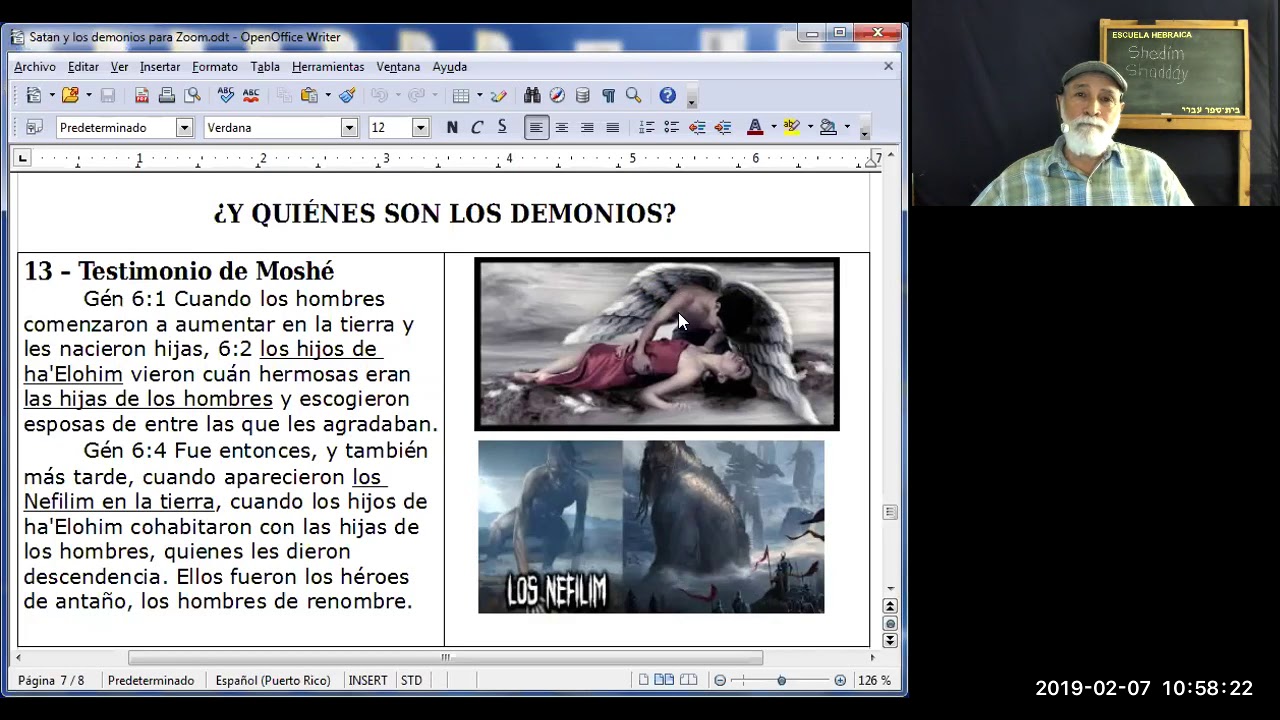
Task: Open the Editar menu
Action: tap(83, 66)
